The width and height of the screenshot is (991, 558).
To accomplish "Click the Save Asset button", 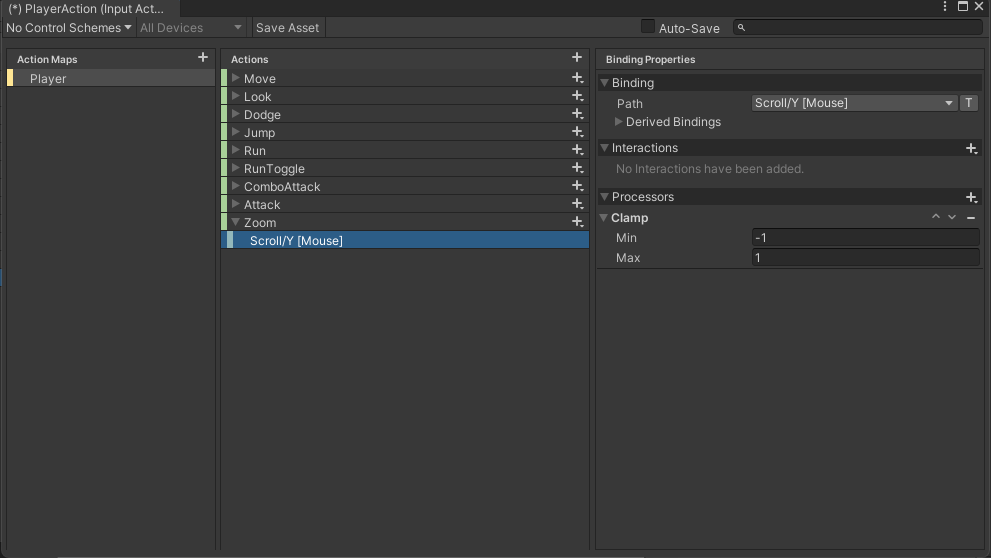I will click(x=288, y=28).
